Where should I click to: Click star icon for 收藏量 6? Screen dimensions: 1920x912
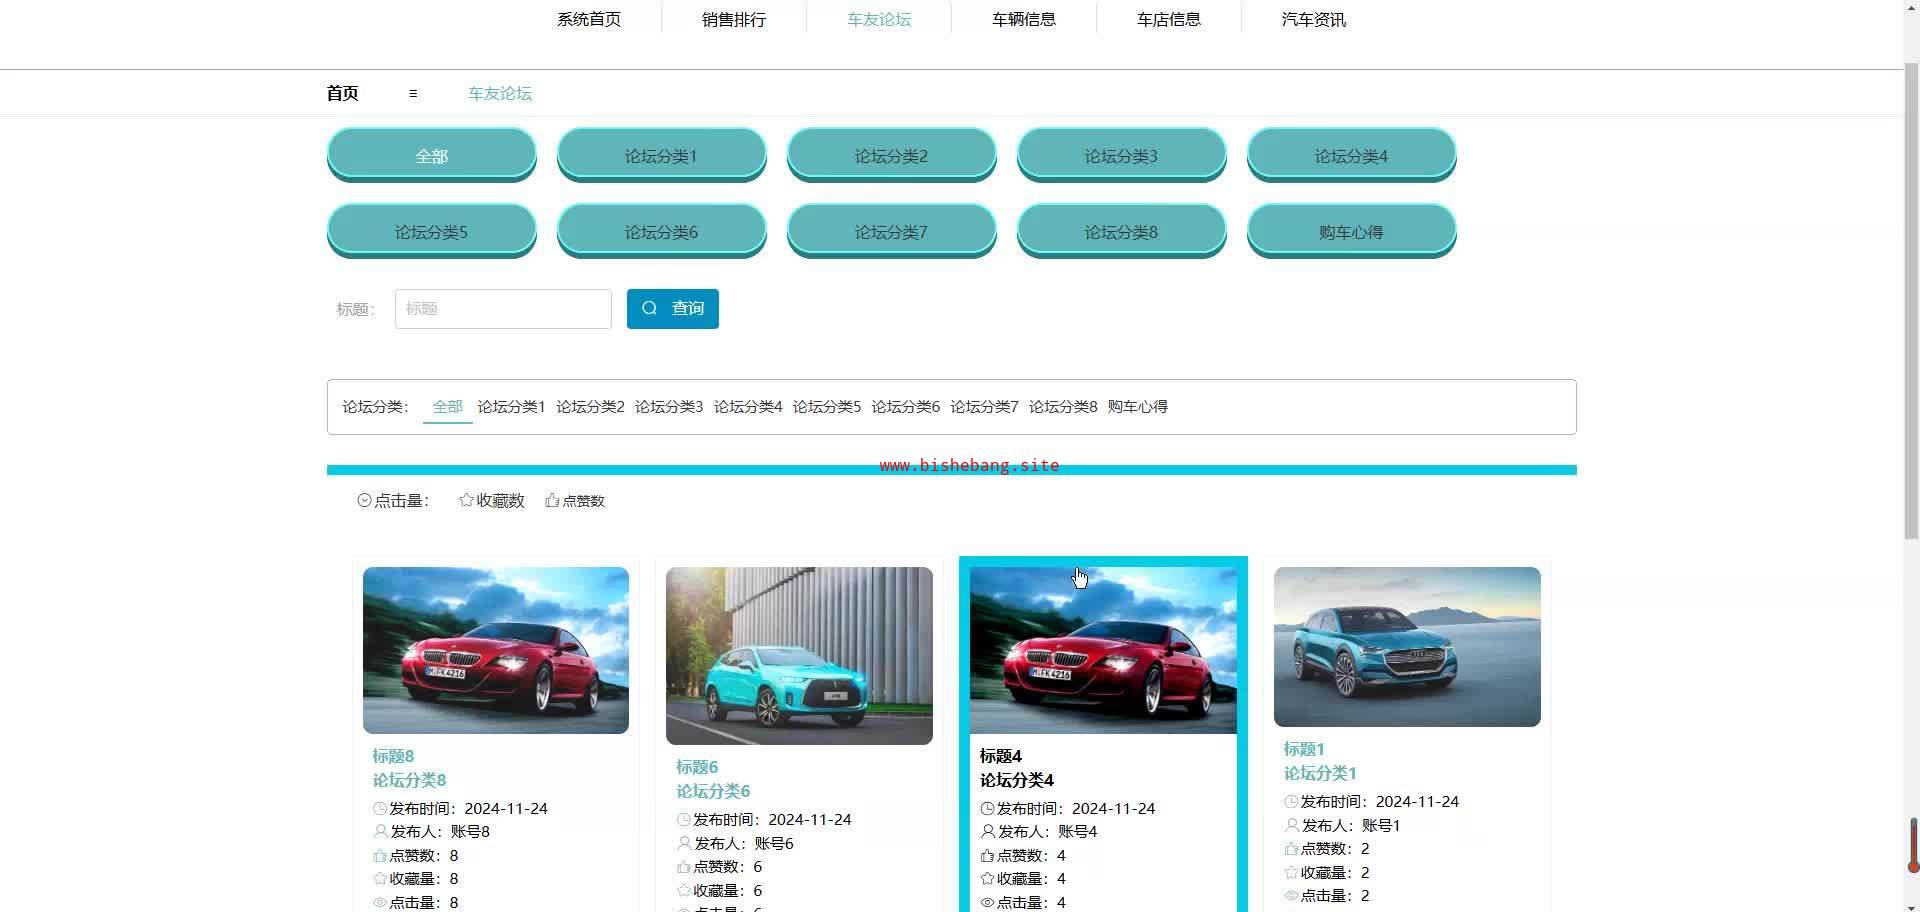[684, 890]
